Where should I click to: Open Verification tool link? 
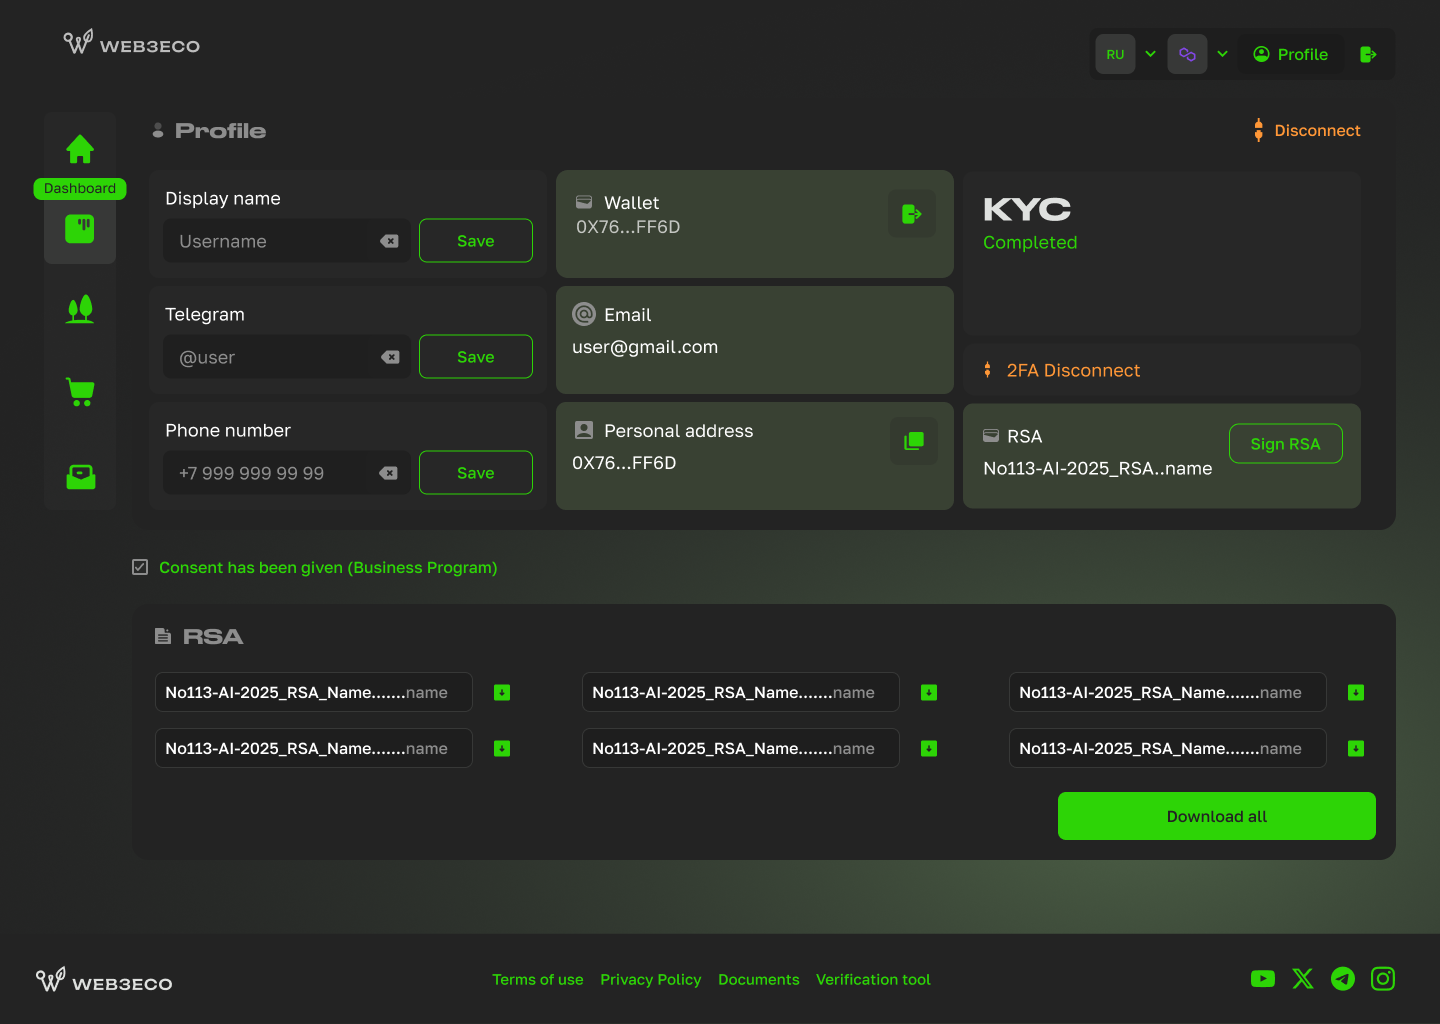tap(873, 979)
